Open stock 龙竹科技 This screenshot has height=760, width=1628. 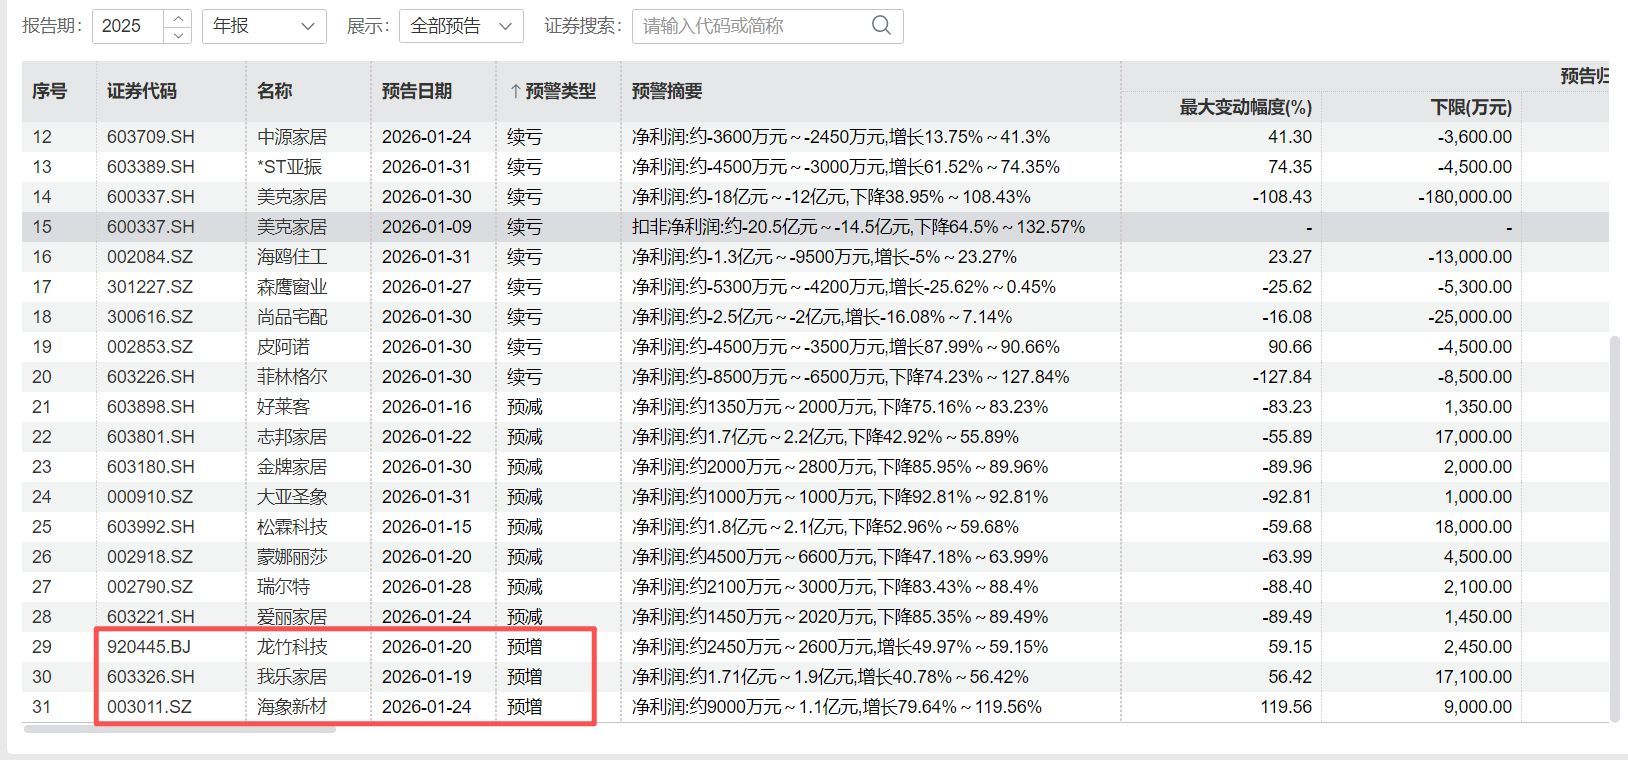[x=292, y=647]
